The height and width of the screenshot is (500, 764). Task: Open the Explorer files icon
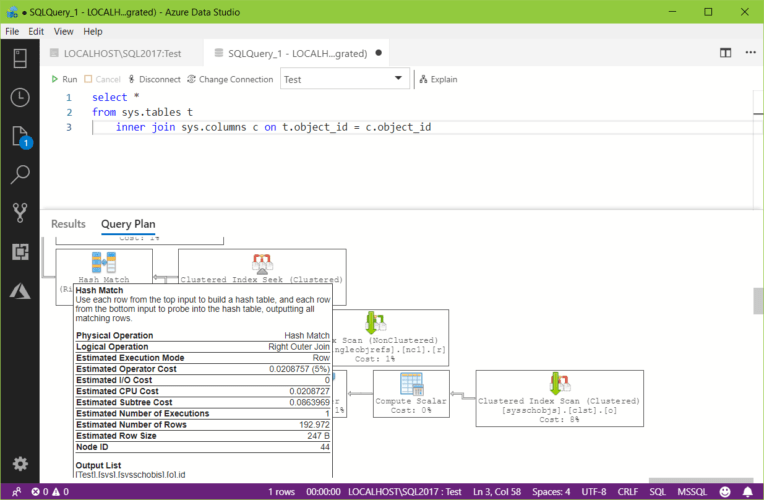(20, 137)
